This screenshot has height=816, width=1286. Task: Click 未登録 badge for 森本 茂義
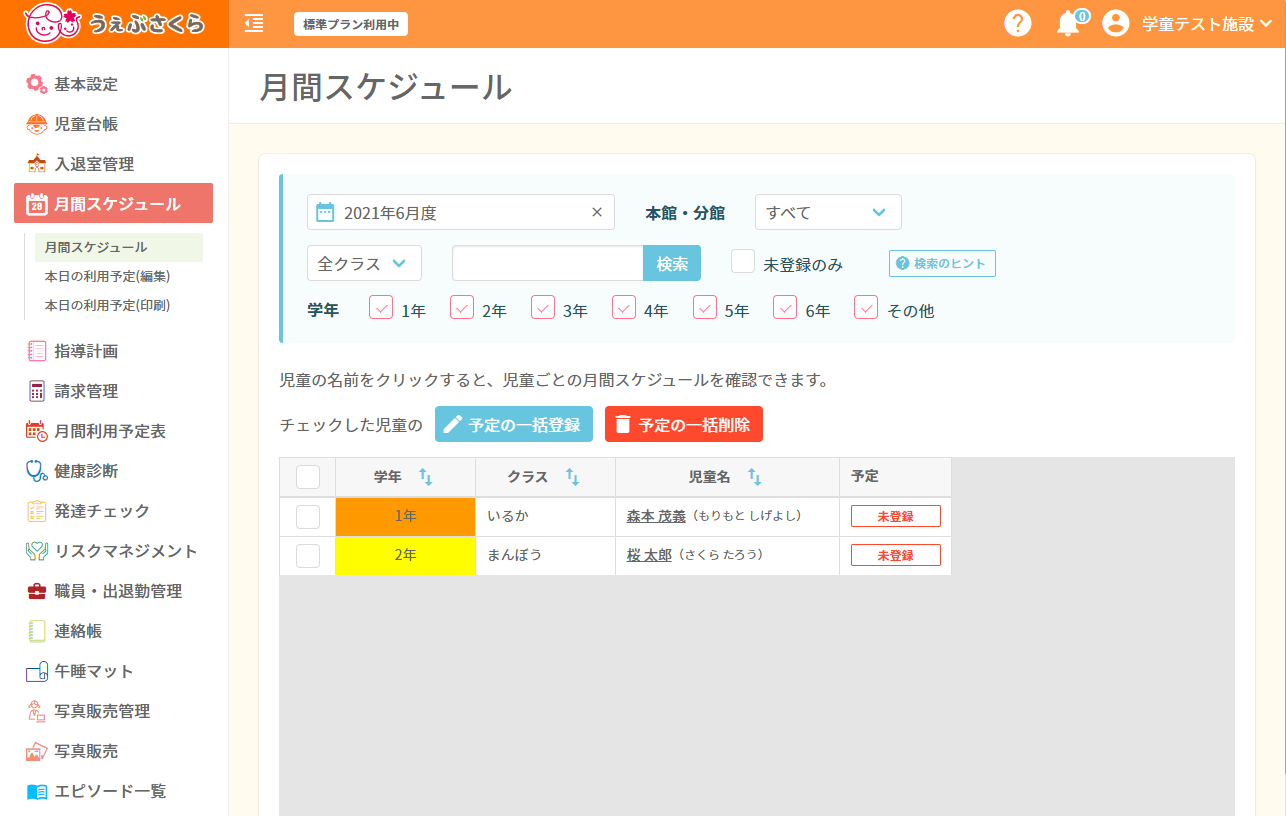tap(896, 516)
